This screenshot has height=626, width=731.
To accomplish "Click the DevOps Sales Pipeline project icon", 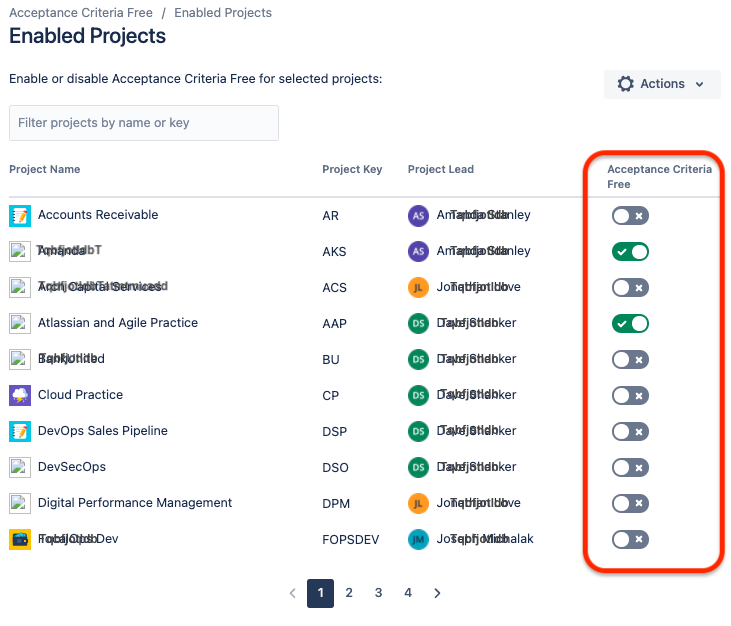I will 20,431.
